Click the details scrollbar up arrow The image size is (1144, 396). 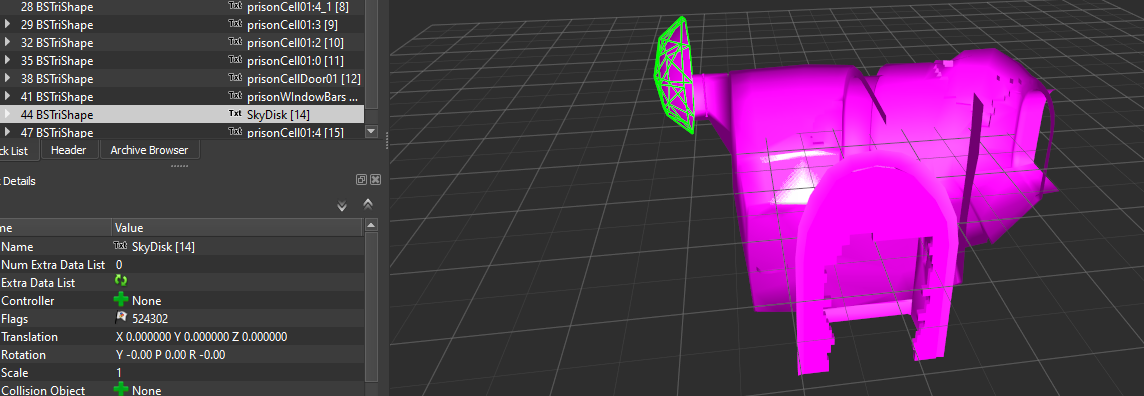(x=371, y=226)
